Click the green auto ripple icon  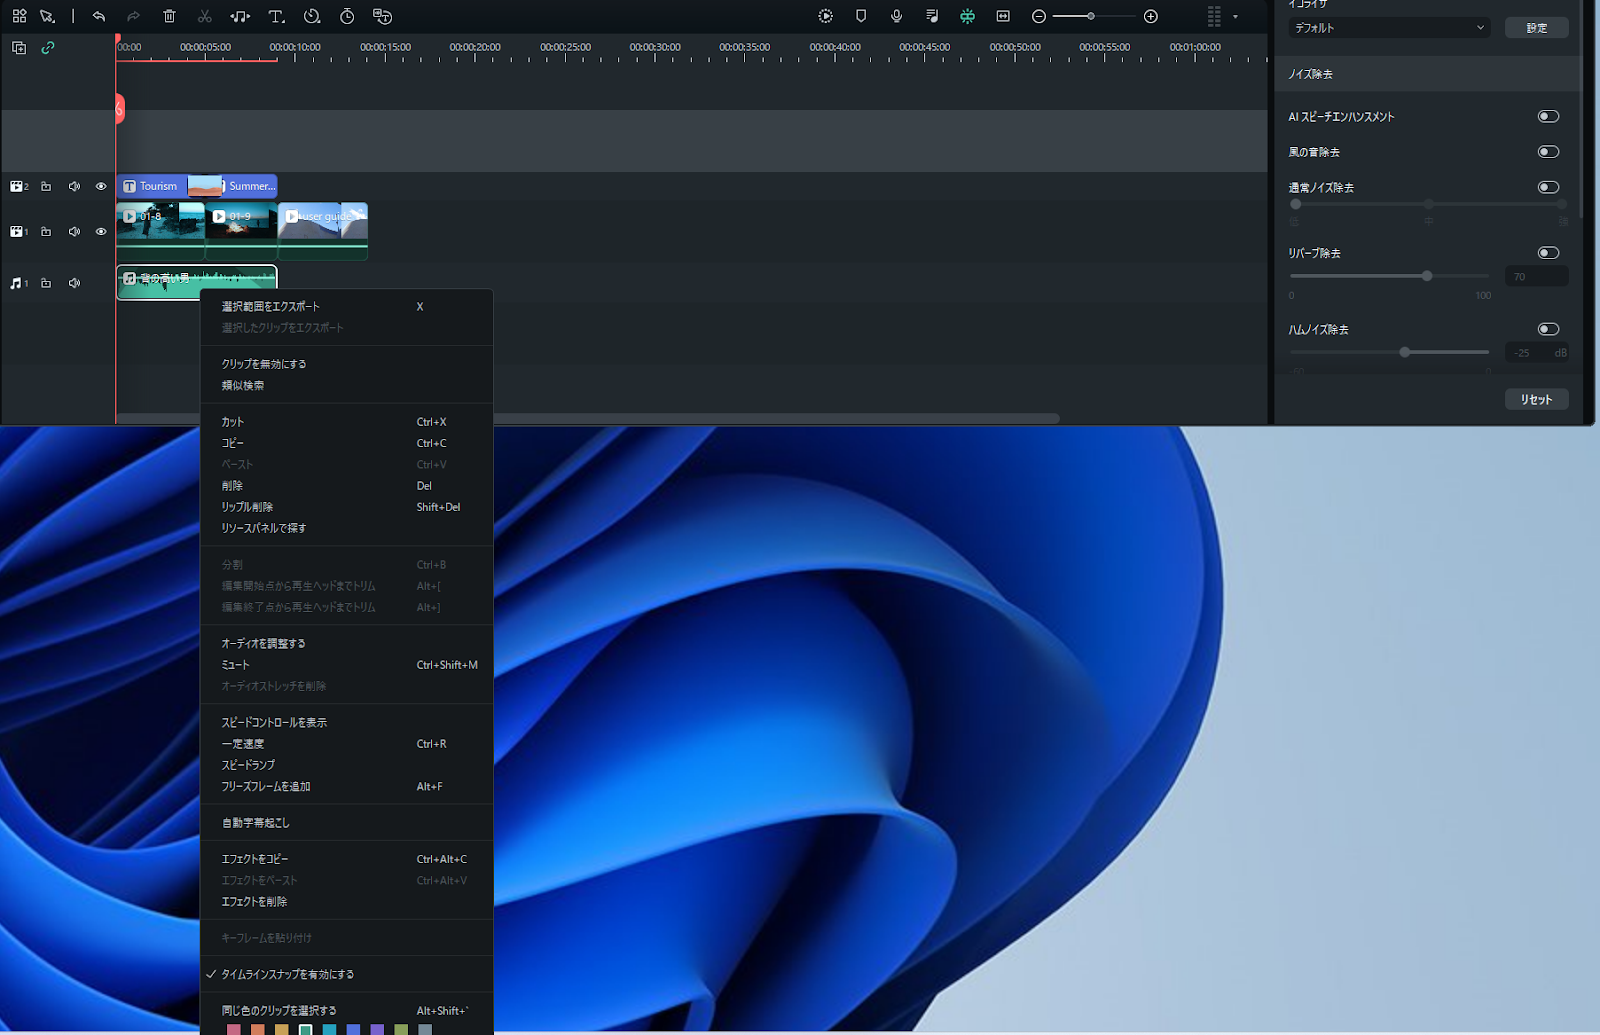(x=967, y=16)
